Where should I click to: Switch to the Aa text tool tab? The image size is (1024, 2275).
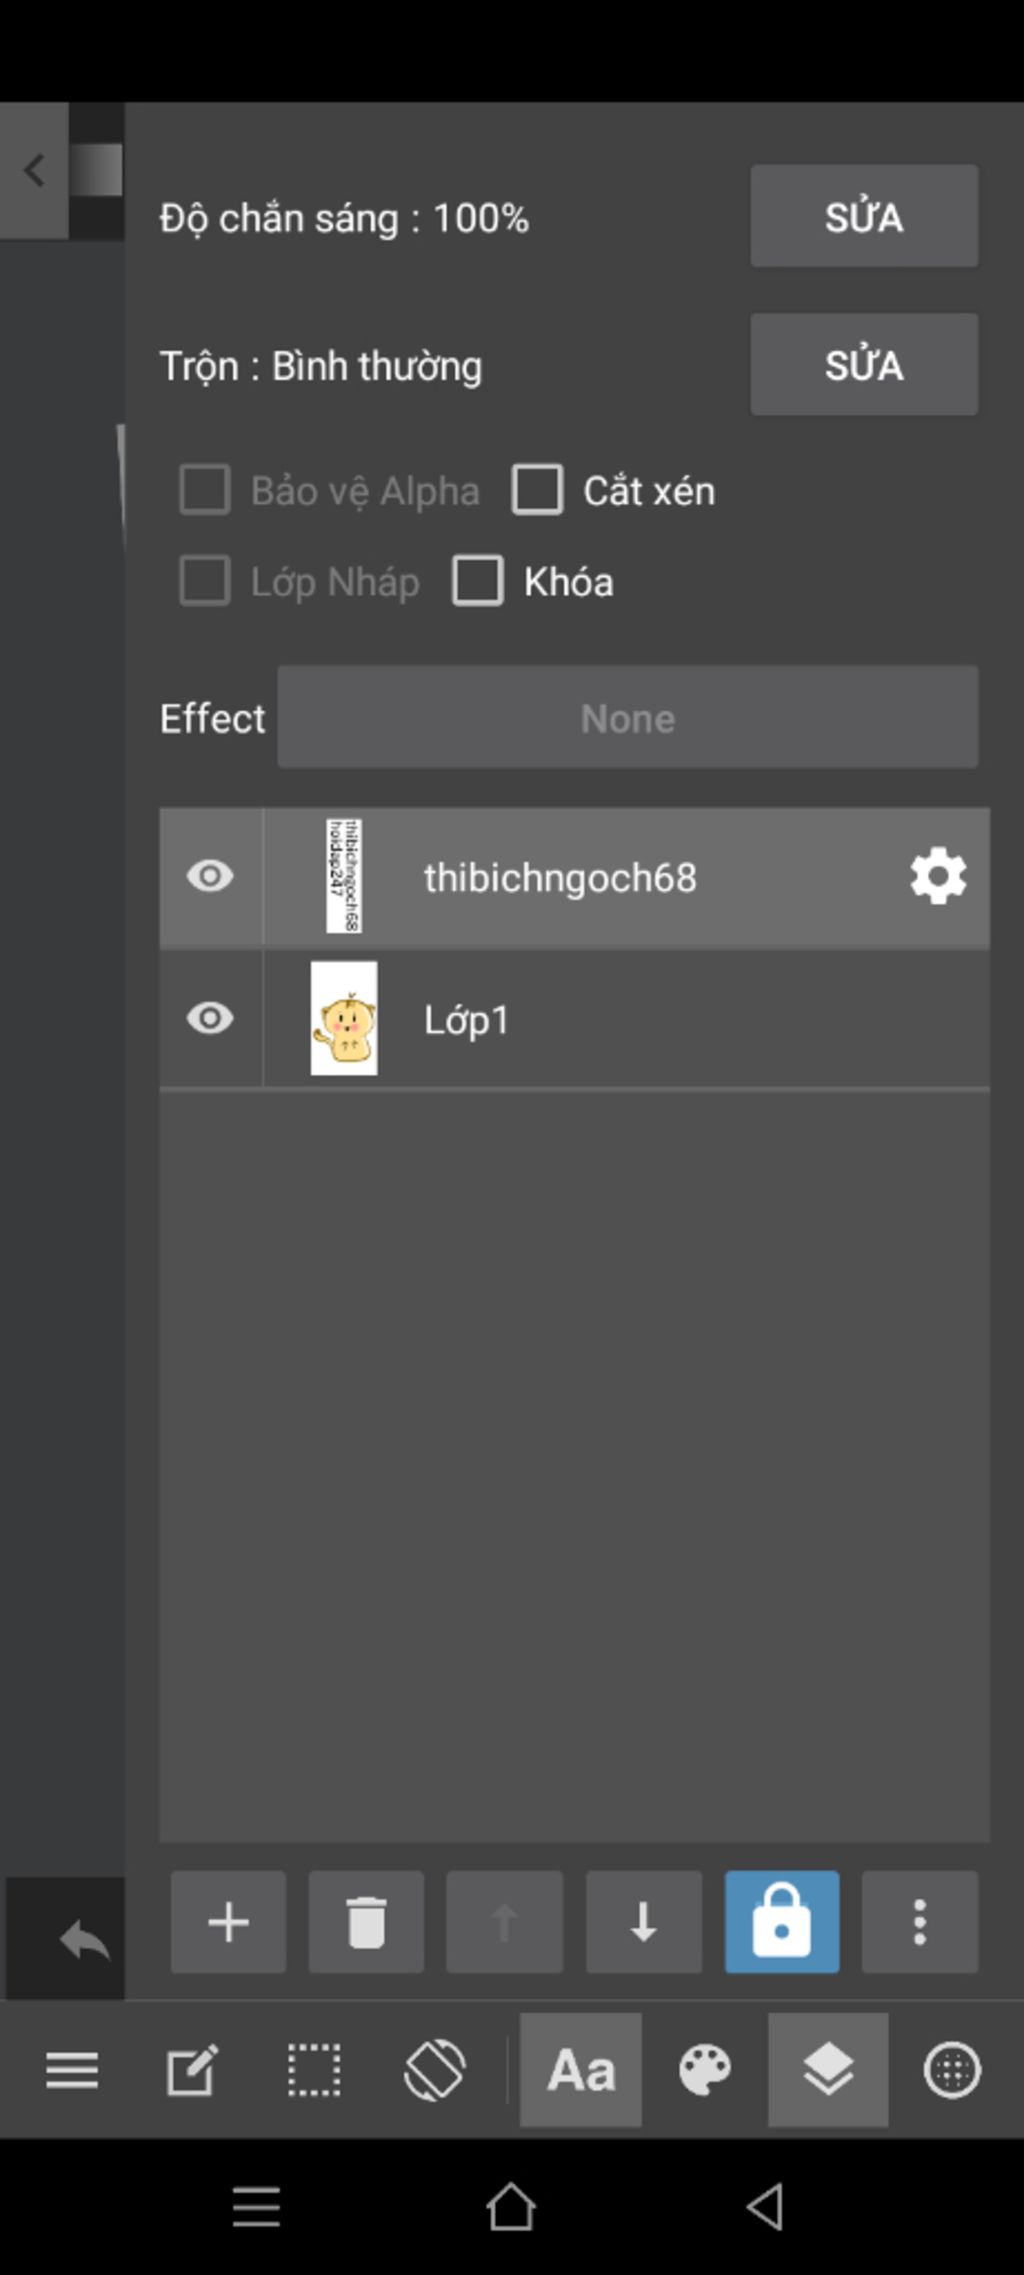click(581, 2069)
